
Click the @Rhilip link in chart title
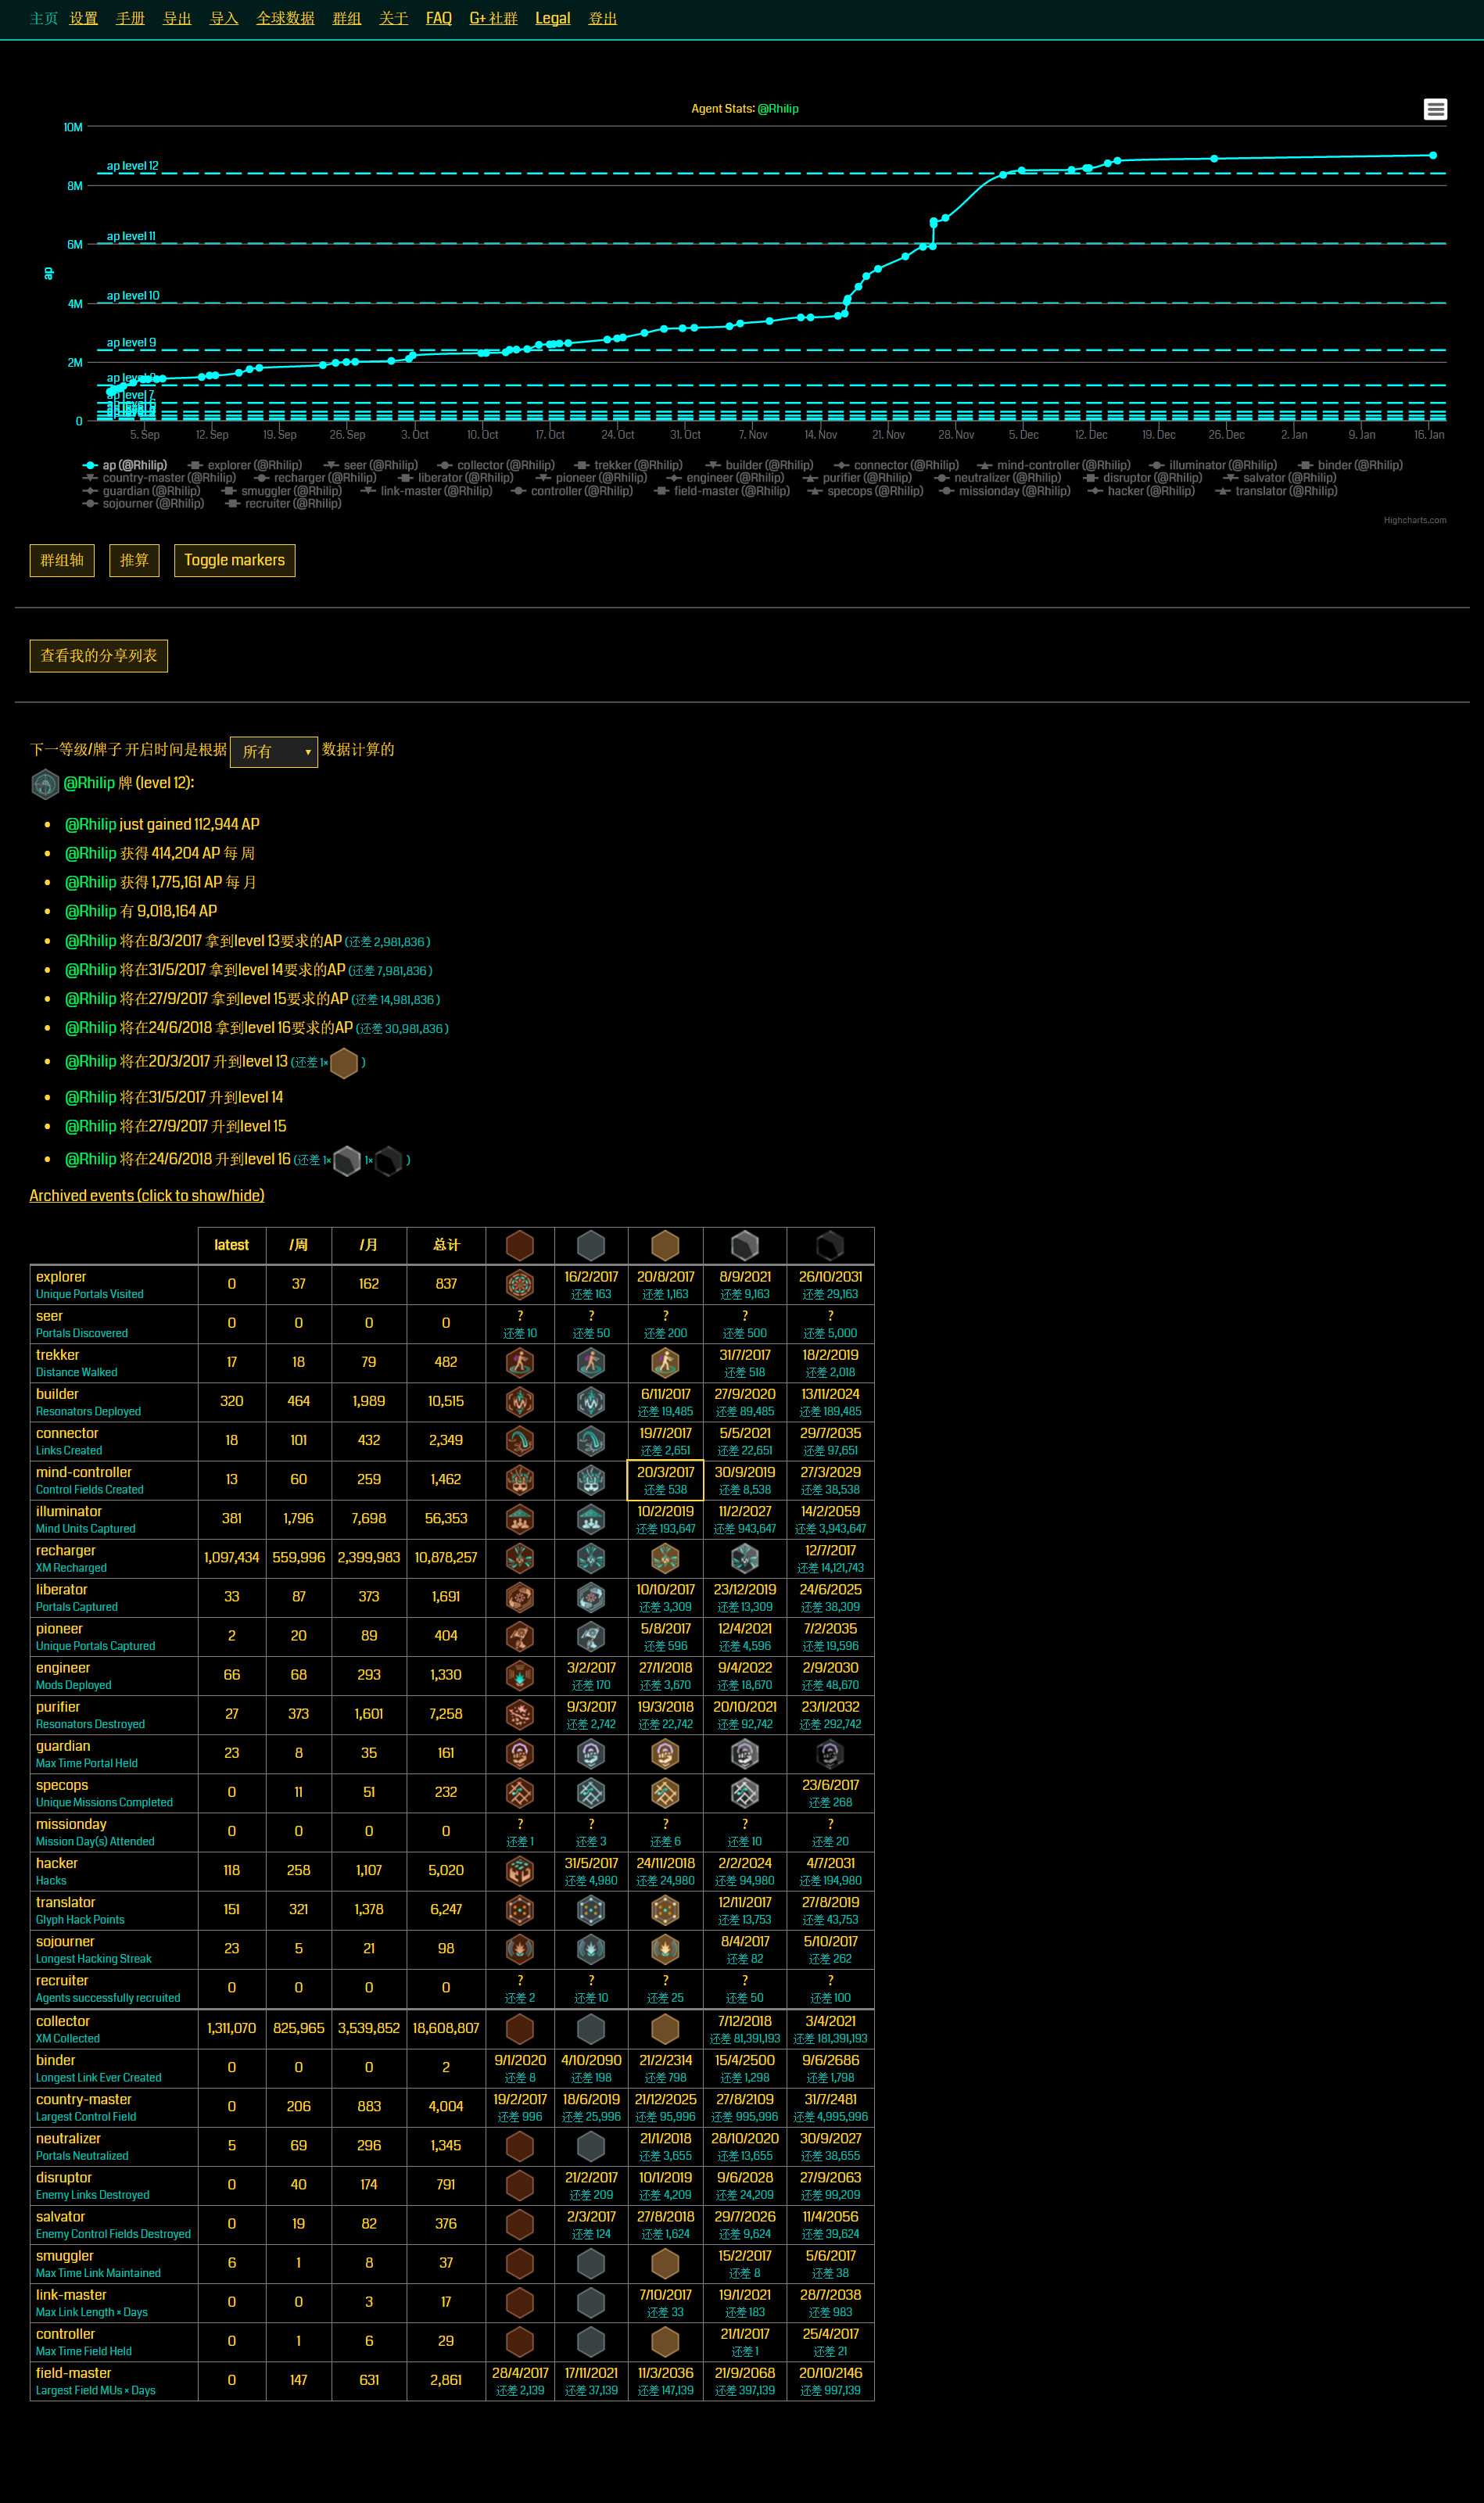[x=778, y=109]
